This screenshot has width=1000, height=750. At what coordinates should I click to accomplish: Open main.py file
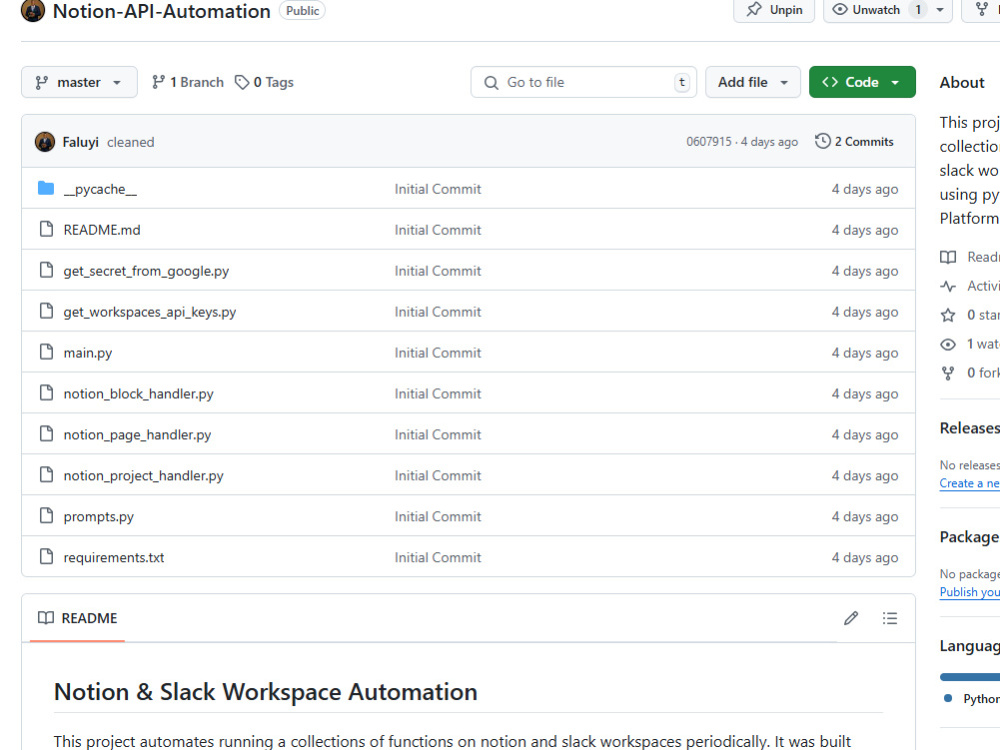tap(87, 353)
